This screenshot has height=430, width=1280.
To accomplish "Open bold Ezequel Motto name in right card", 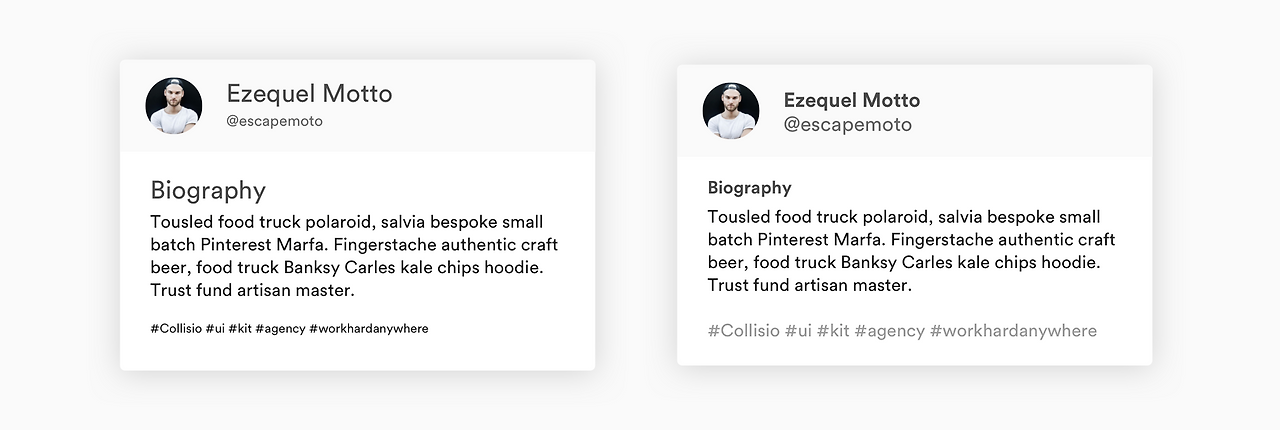I will pos(851,100).
